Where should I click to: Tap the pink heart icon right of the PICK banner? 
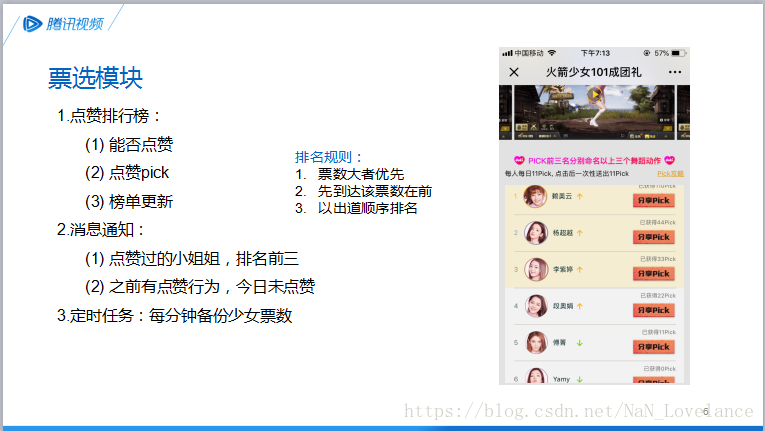tap(669, 160)
